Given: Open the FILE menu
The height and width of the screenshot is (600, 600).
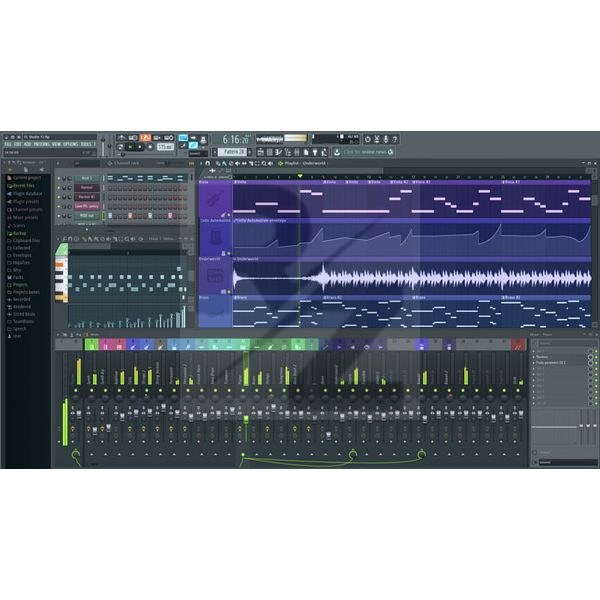Looking at the screenshot, I should tap(8, 144).
